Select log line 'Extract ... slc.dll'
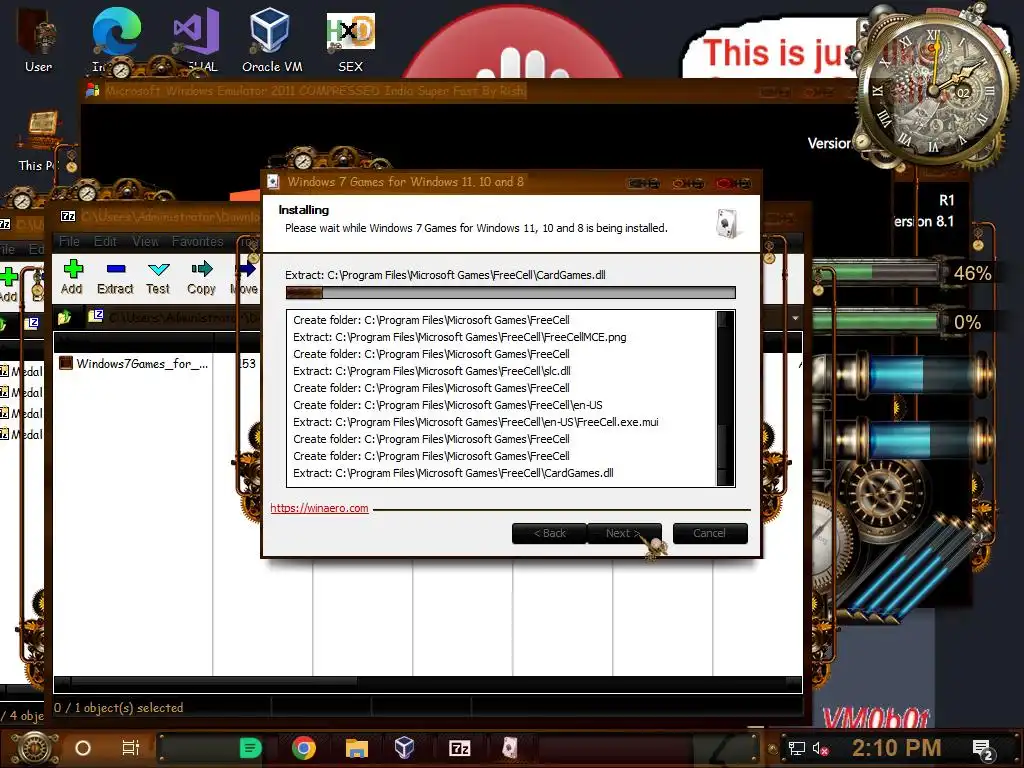1024x768 pixels. click(432, 371)
